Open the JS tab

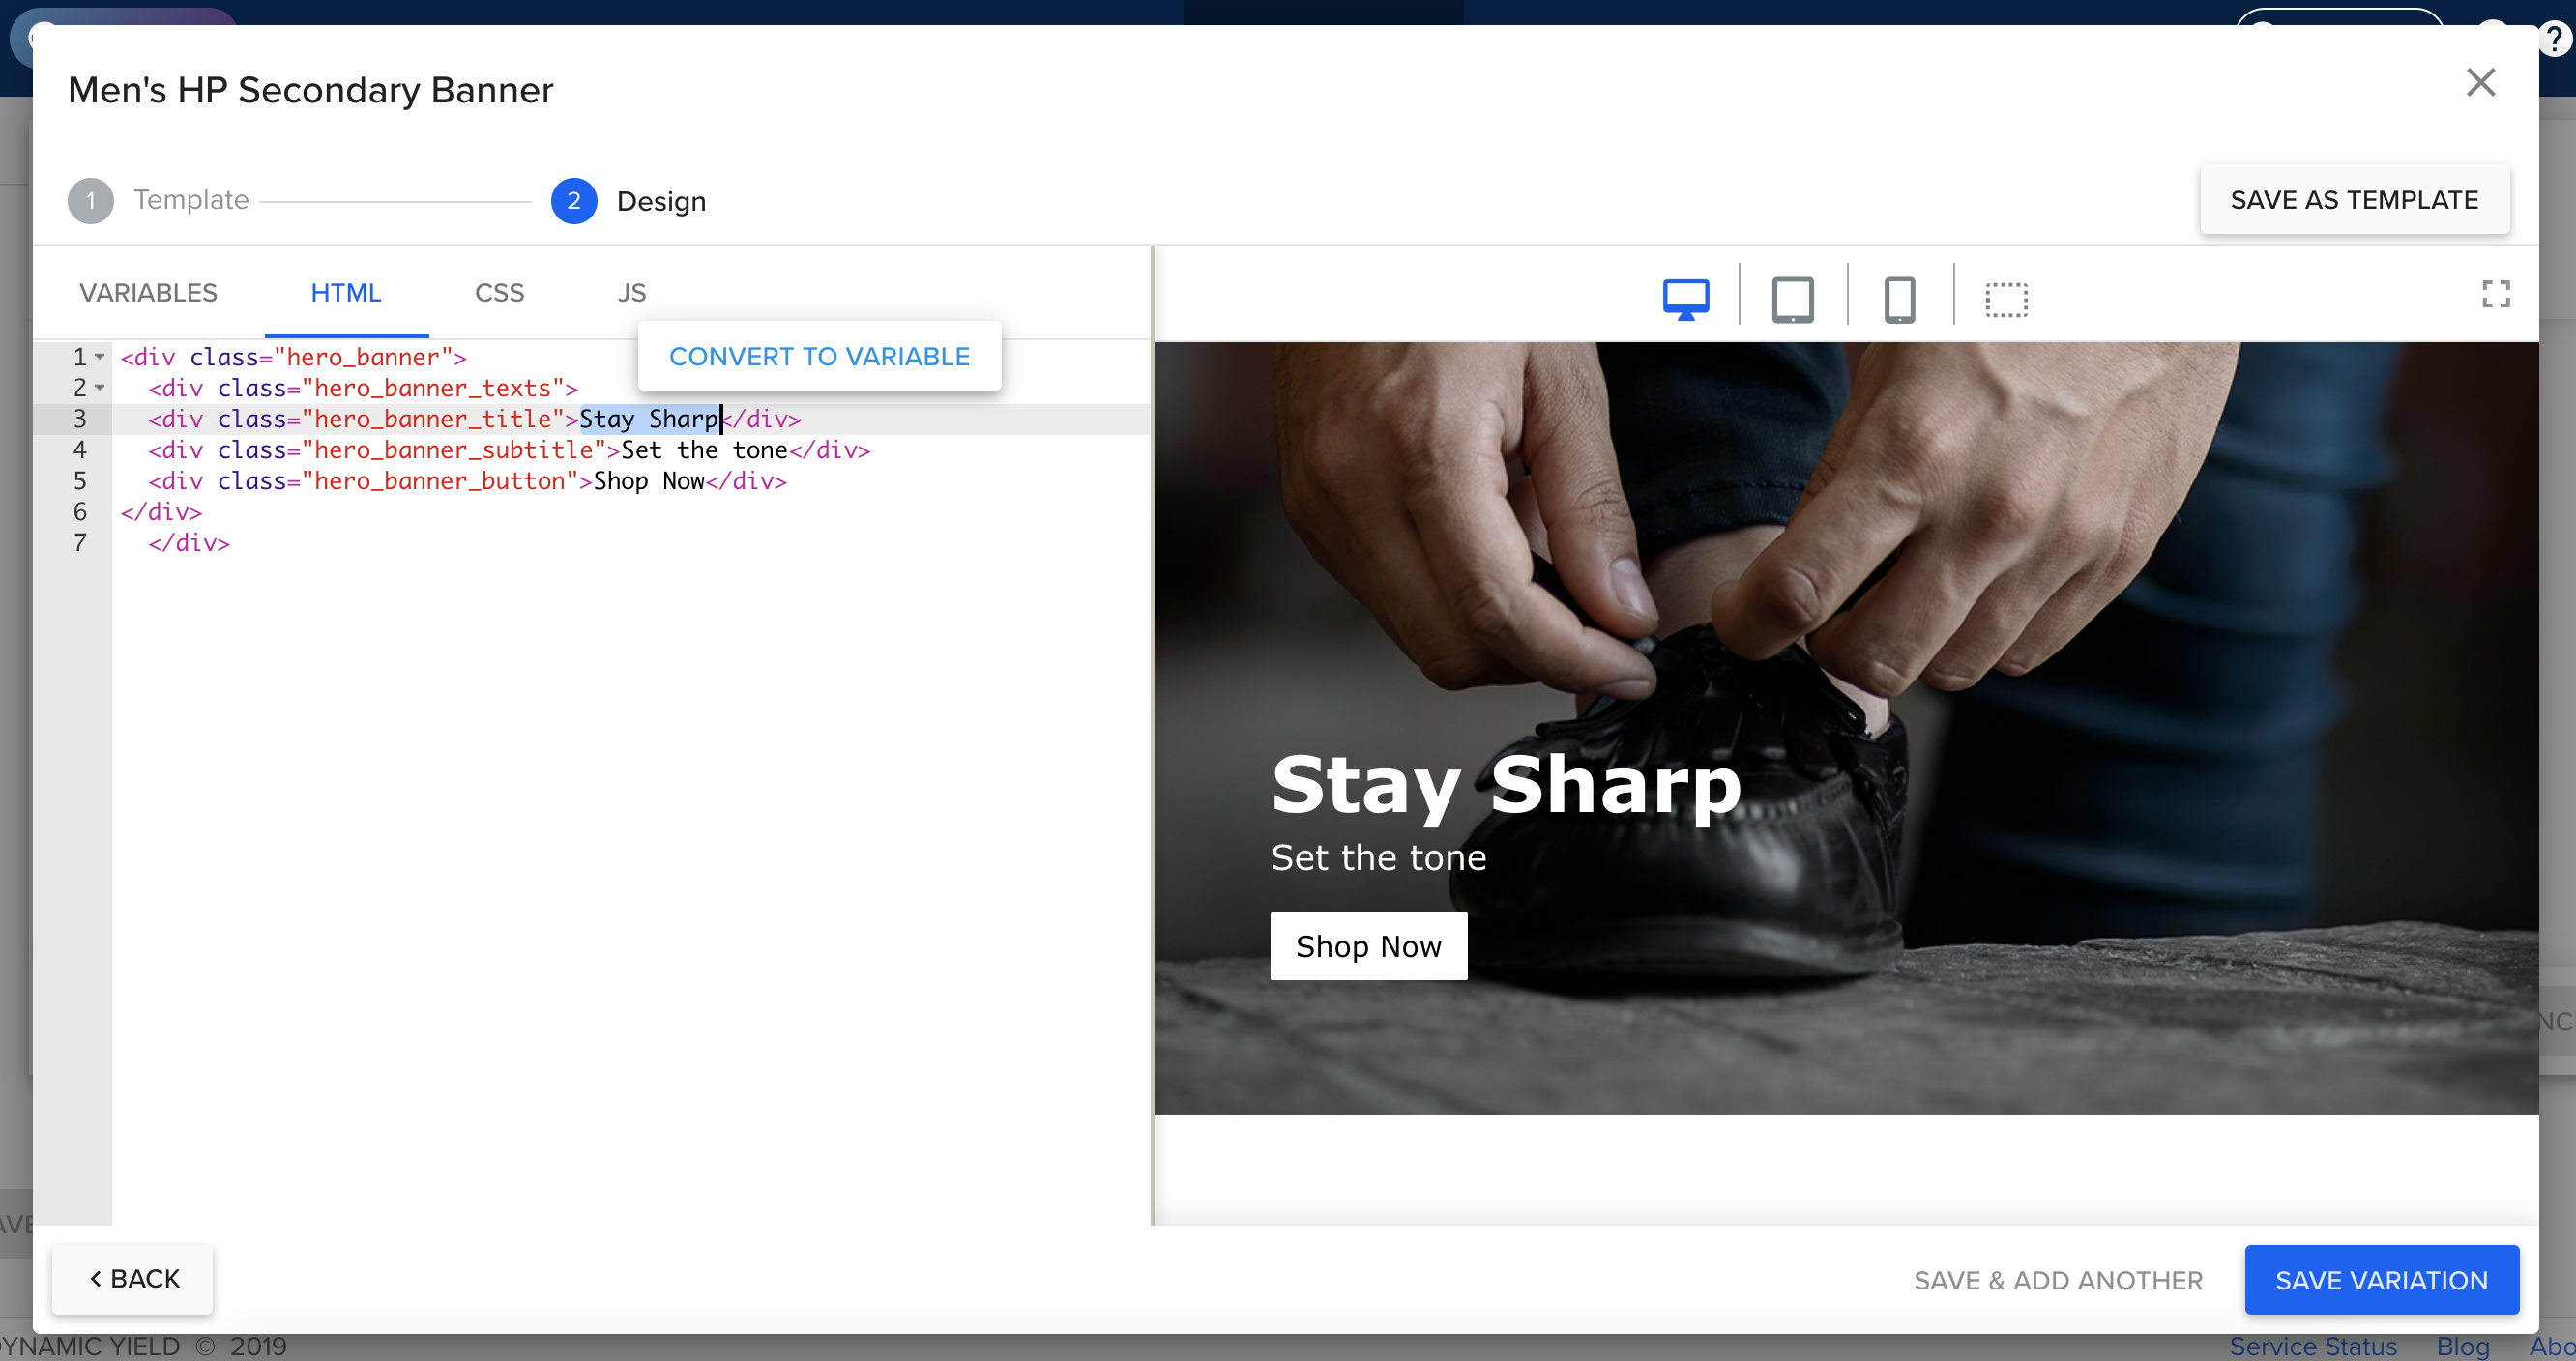[631, 293]
